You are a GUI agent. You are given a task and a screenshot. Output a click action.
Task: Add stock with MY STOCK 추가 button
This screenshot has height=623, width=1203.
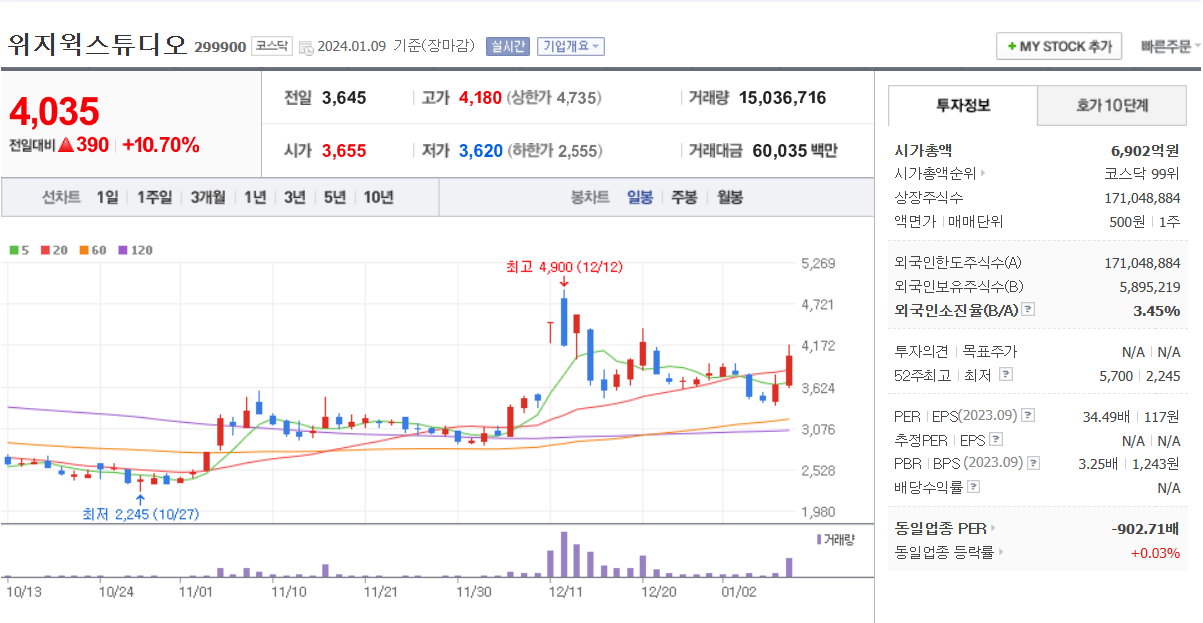click(1059, 46)
